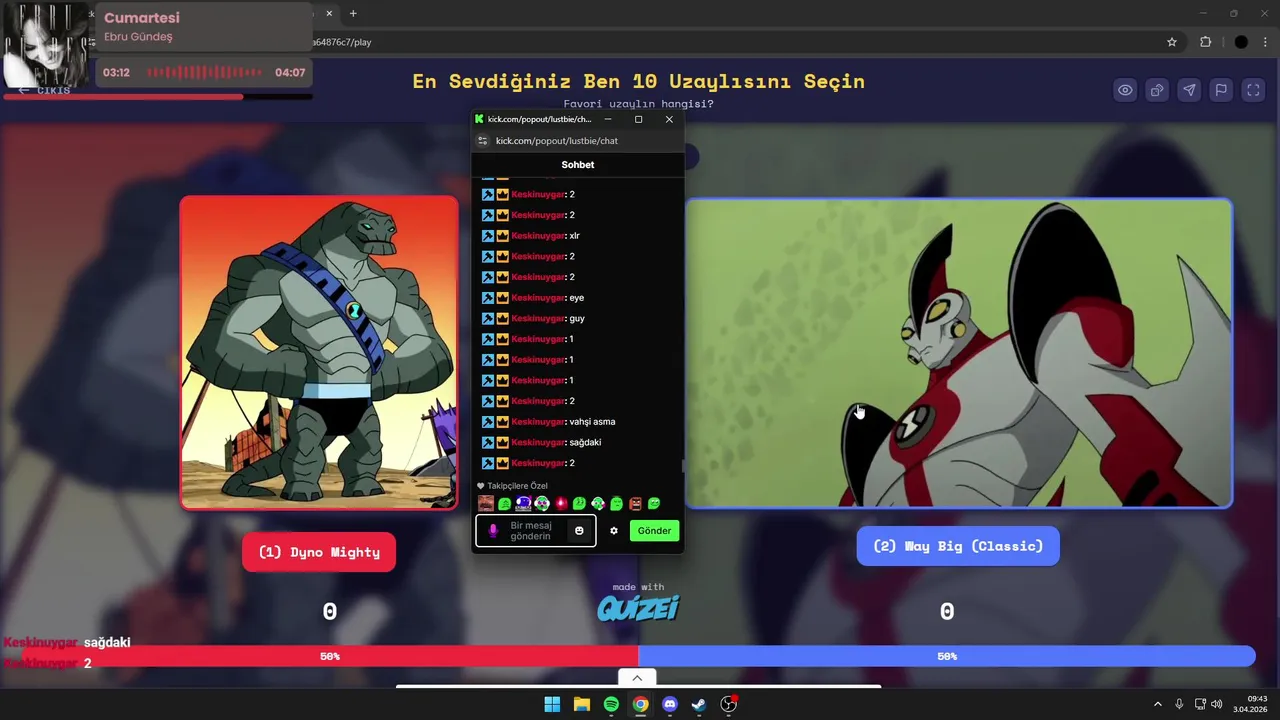Open Steam from the taskbar
The height and width of the screenshot is (720, 1280).
tap(699, 704)
